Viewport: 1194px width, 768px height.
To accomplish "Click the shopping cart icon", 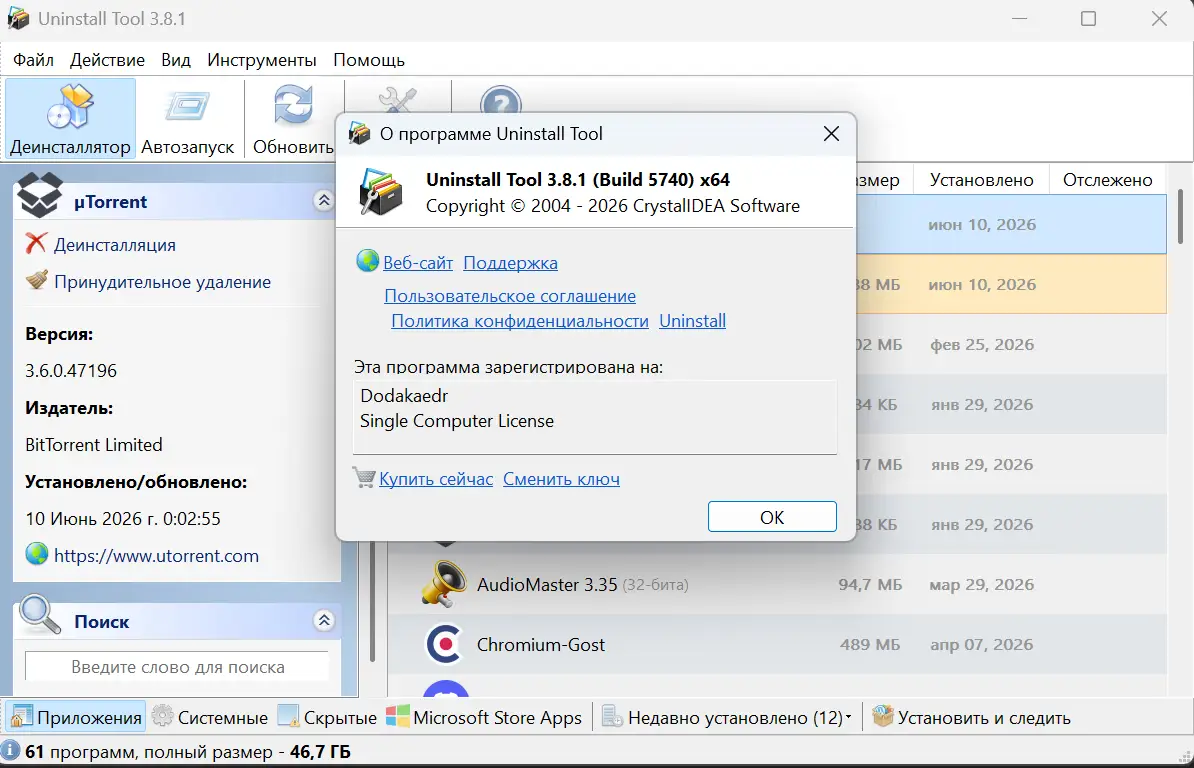I will [364, 477].
